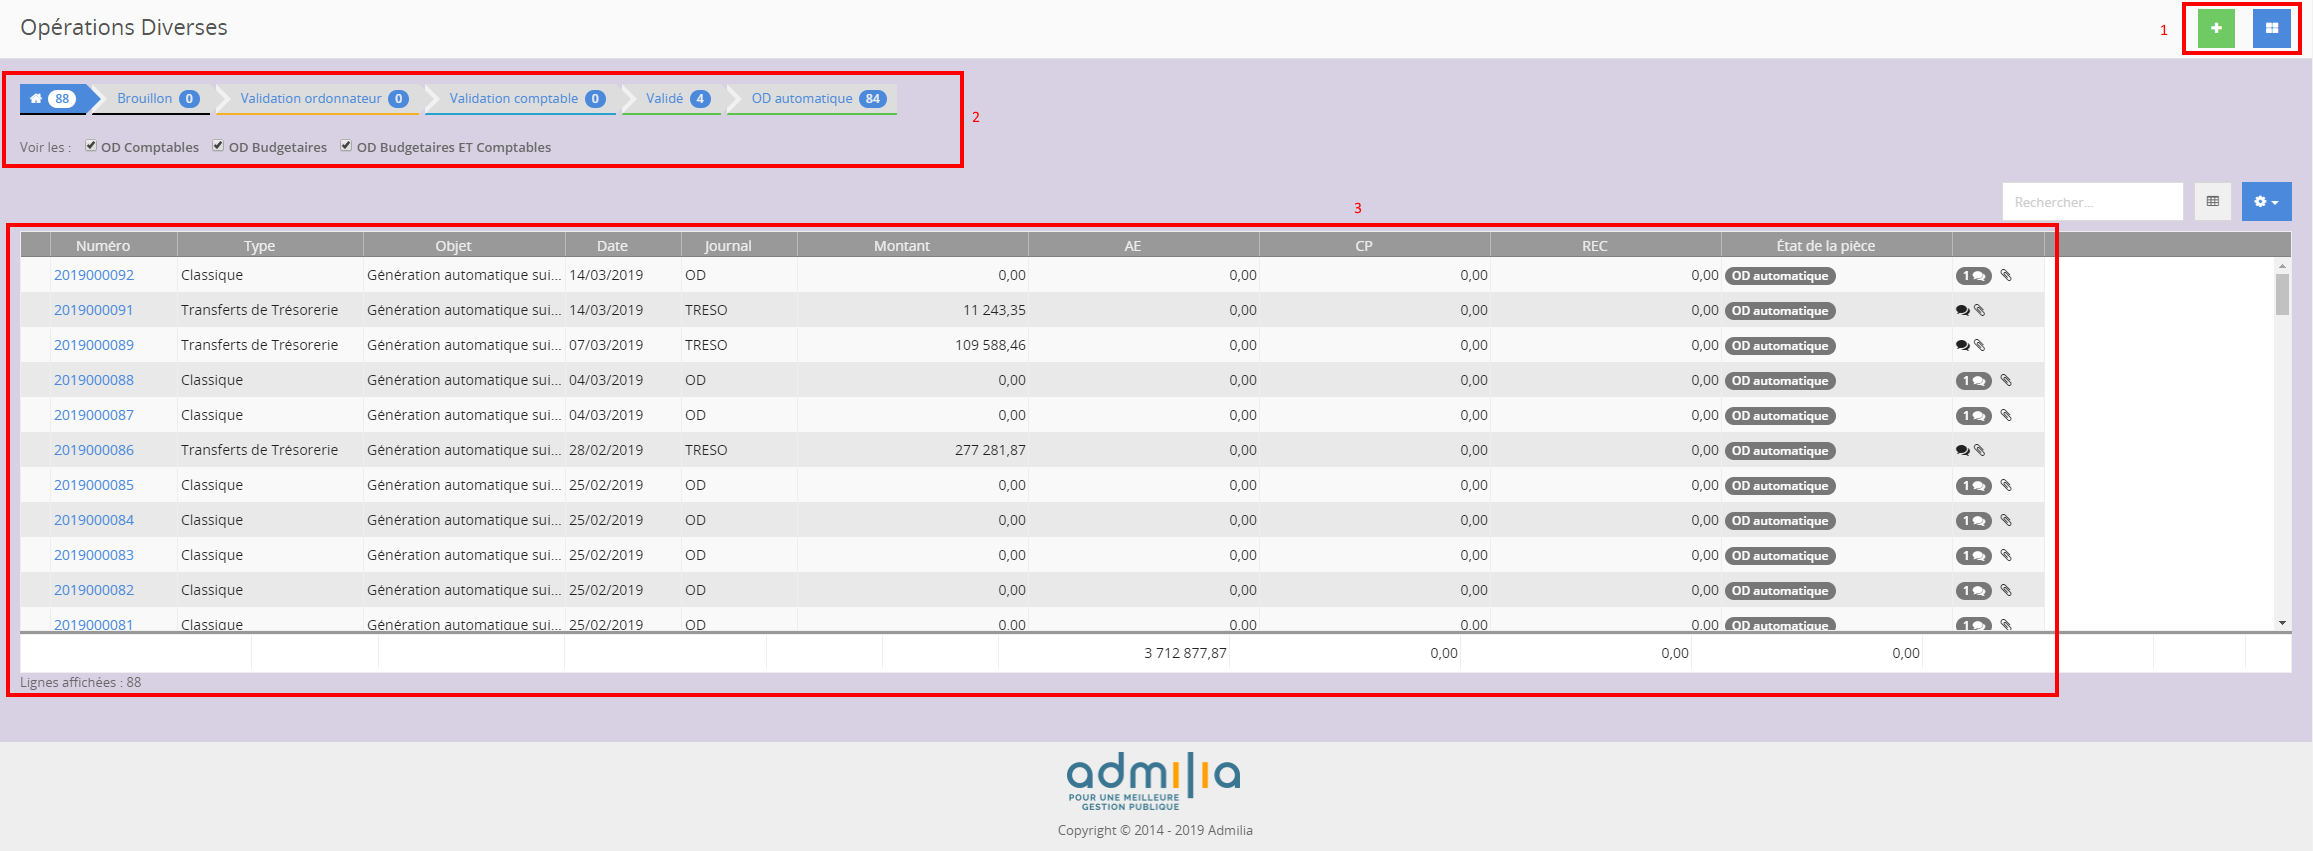
Task: Click comment bubble icon for row 2019000092
Action: click(1973, 276)
